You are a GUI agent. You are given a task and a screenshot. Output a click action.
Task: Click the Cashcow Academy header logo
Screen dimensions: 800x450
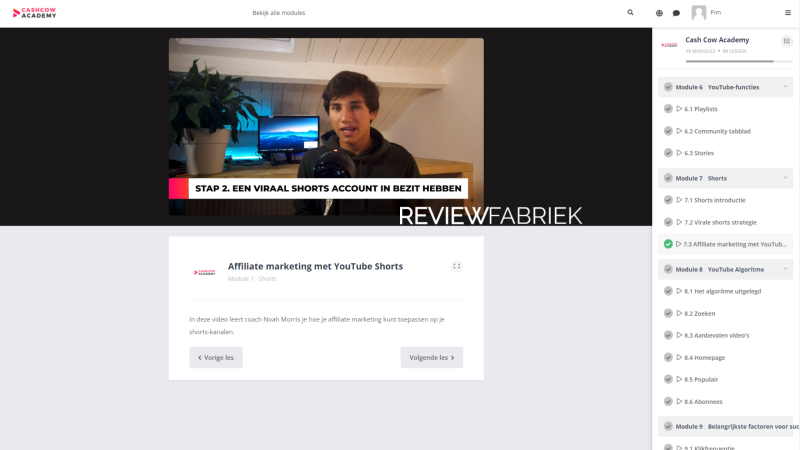[35, 13]
